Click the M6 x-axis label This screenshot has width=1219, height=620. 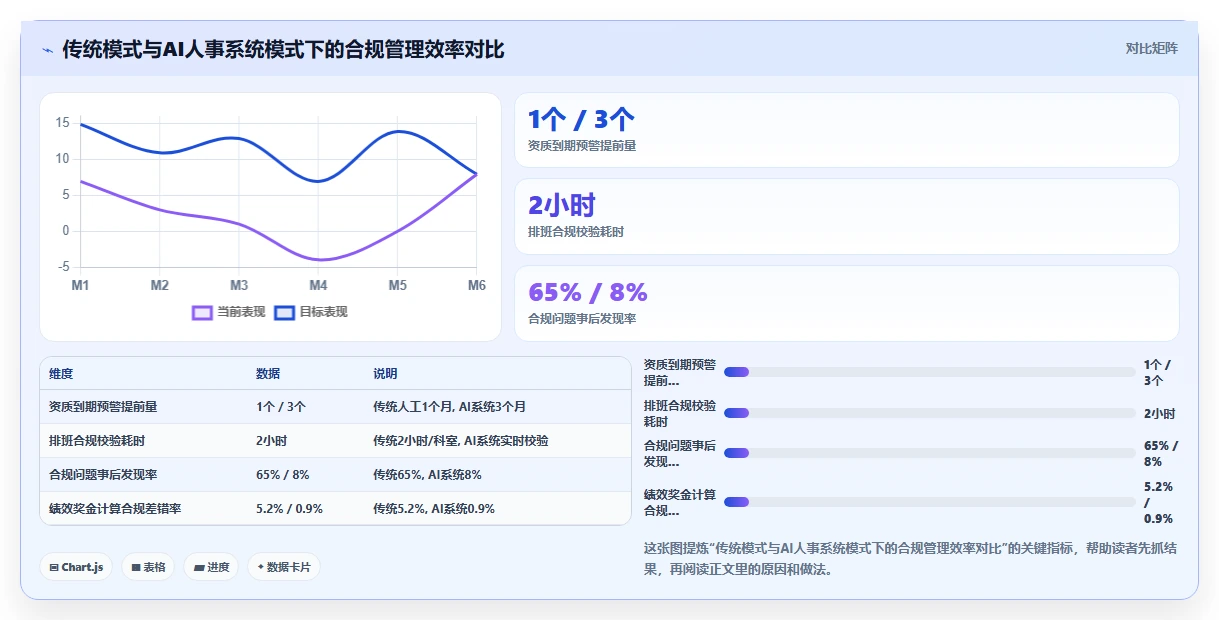(477, 285)
